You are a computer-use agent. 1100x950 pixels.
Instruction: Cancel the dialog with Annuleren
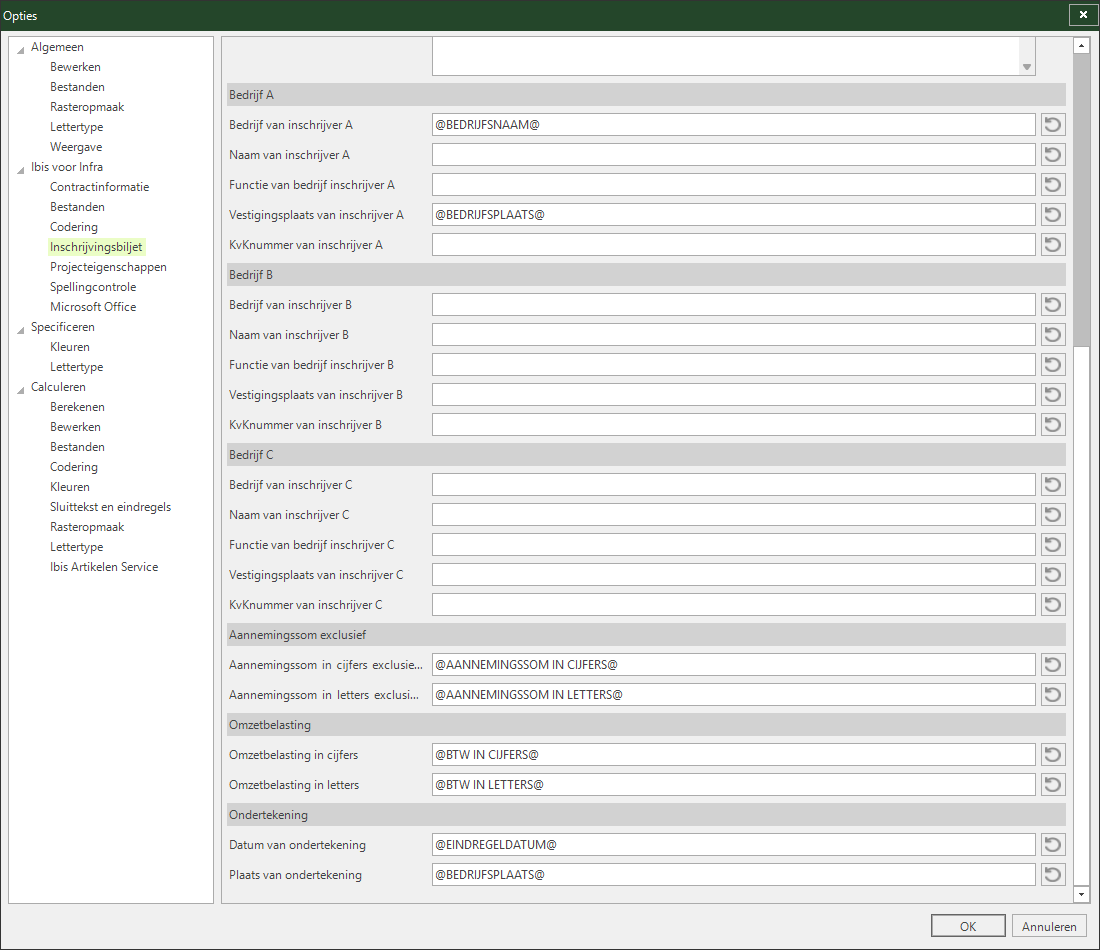coord(1049,926)
